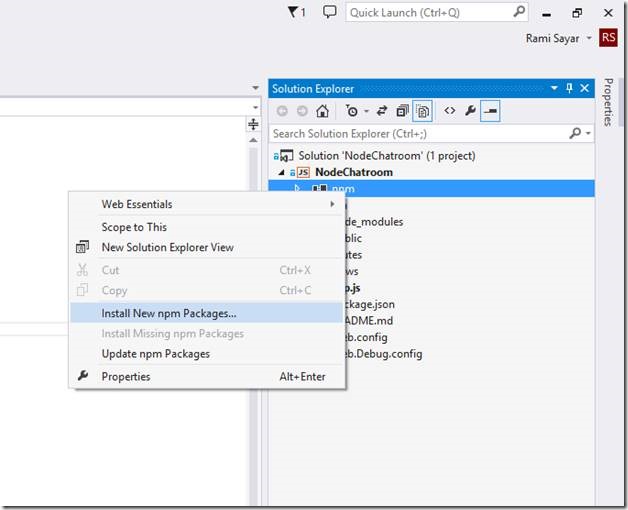Click the Collapse All icon
This screenshot has height=510, width=628.
[402, 111]
